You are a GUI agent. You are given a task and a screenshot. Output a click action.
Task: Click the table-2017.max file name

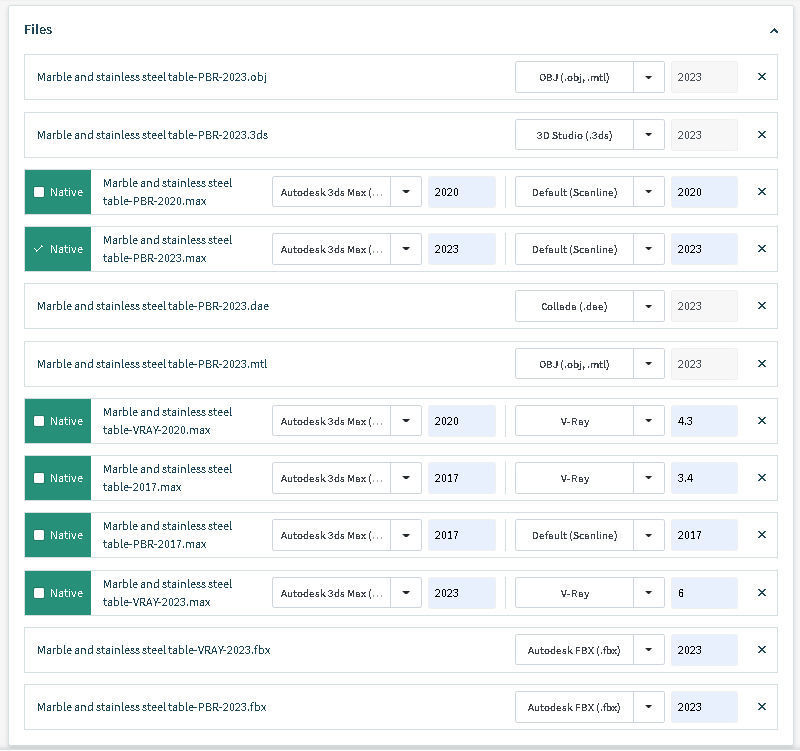click(167, 478)
